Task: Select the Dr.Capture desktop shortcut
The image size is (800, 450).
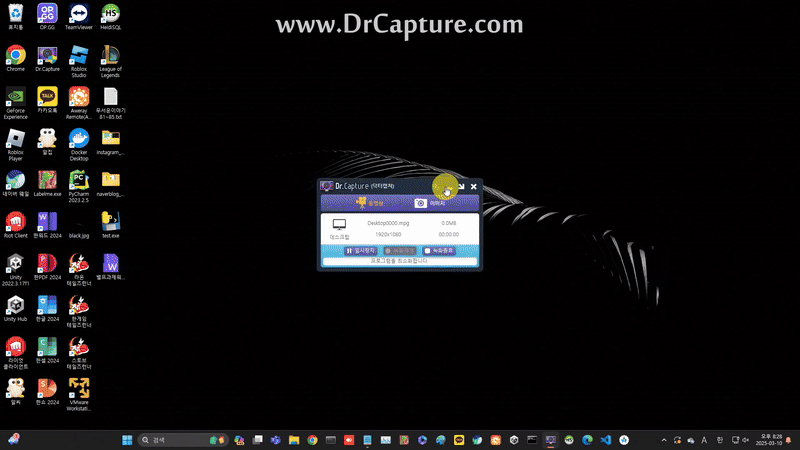Action: 47,59
